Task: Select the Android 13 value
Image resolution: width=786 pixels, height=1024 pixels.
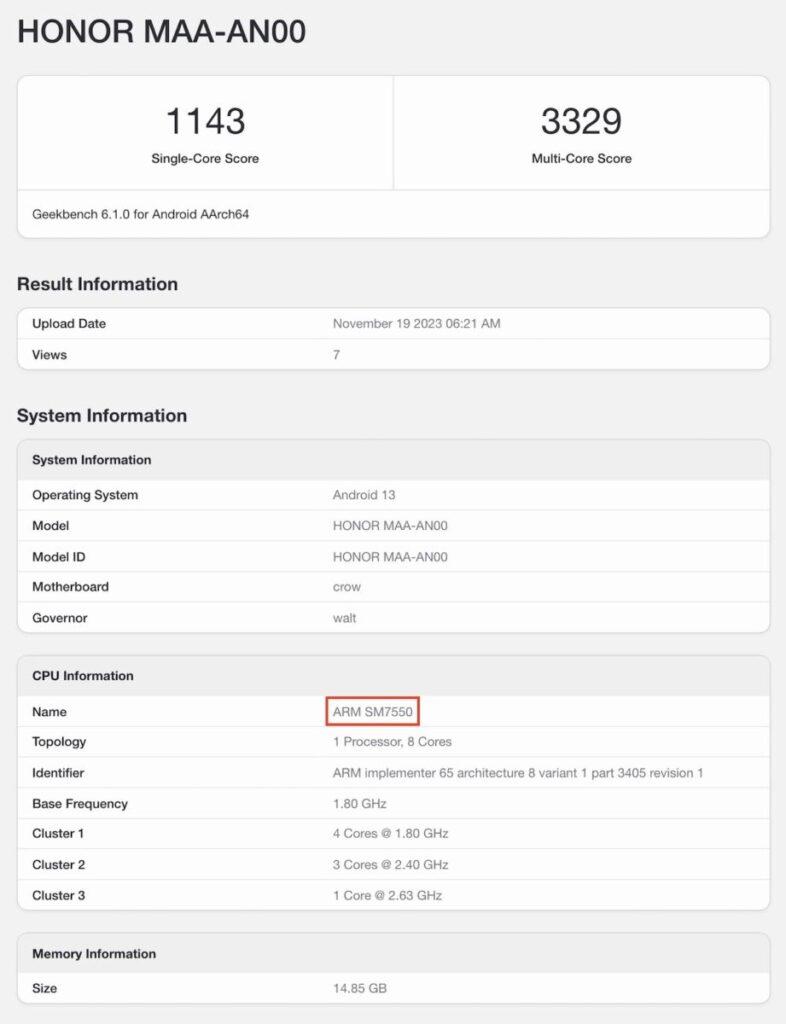Action: 364,495
